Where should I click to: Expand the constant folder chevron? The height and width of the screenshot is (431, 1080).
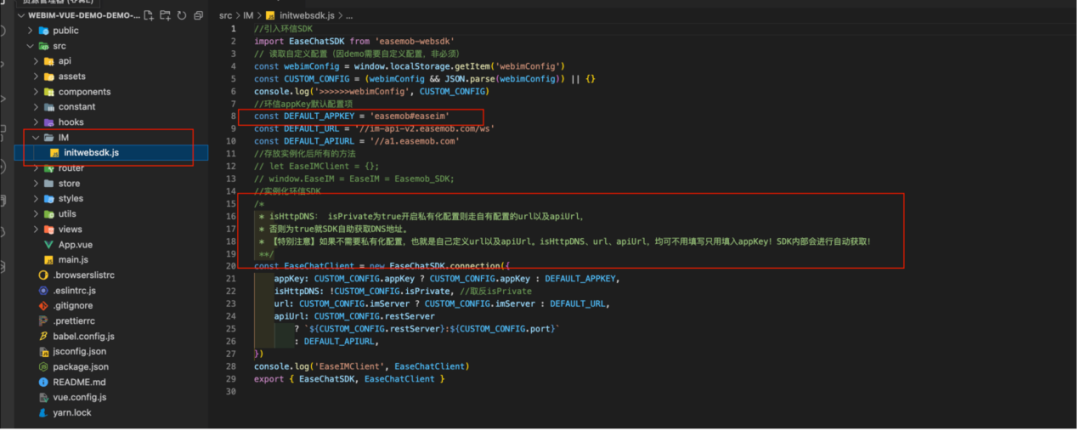[37, 107]
